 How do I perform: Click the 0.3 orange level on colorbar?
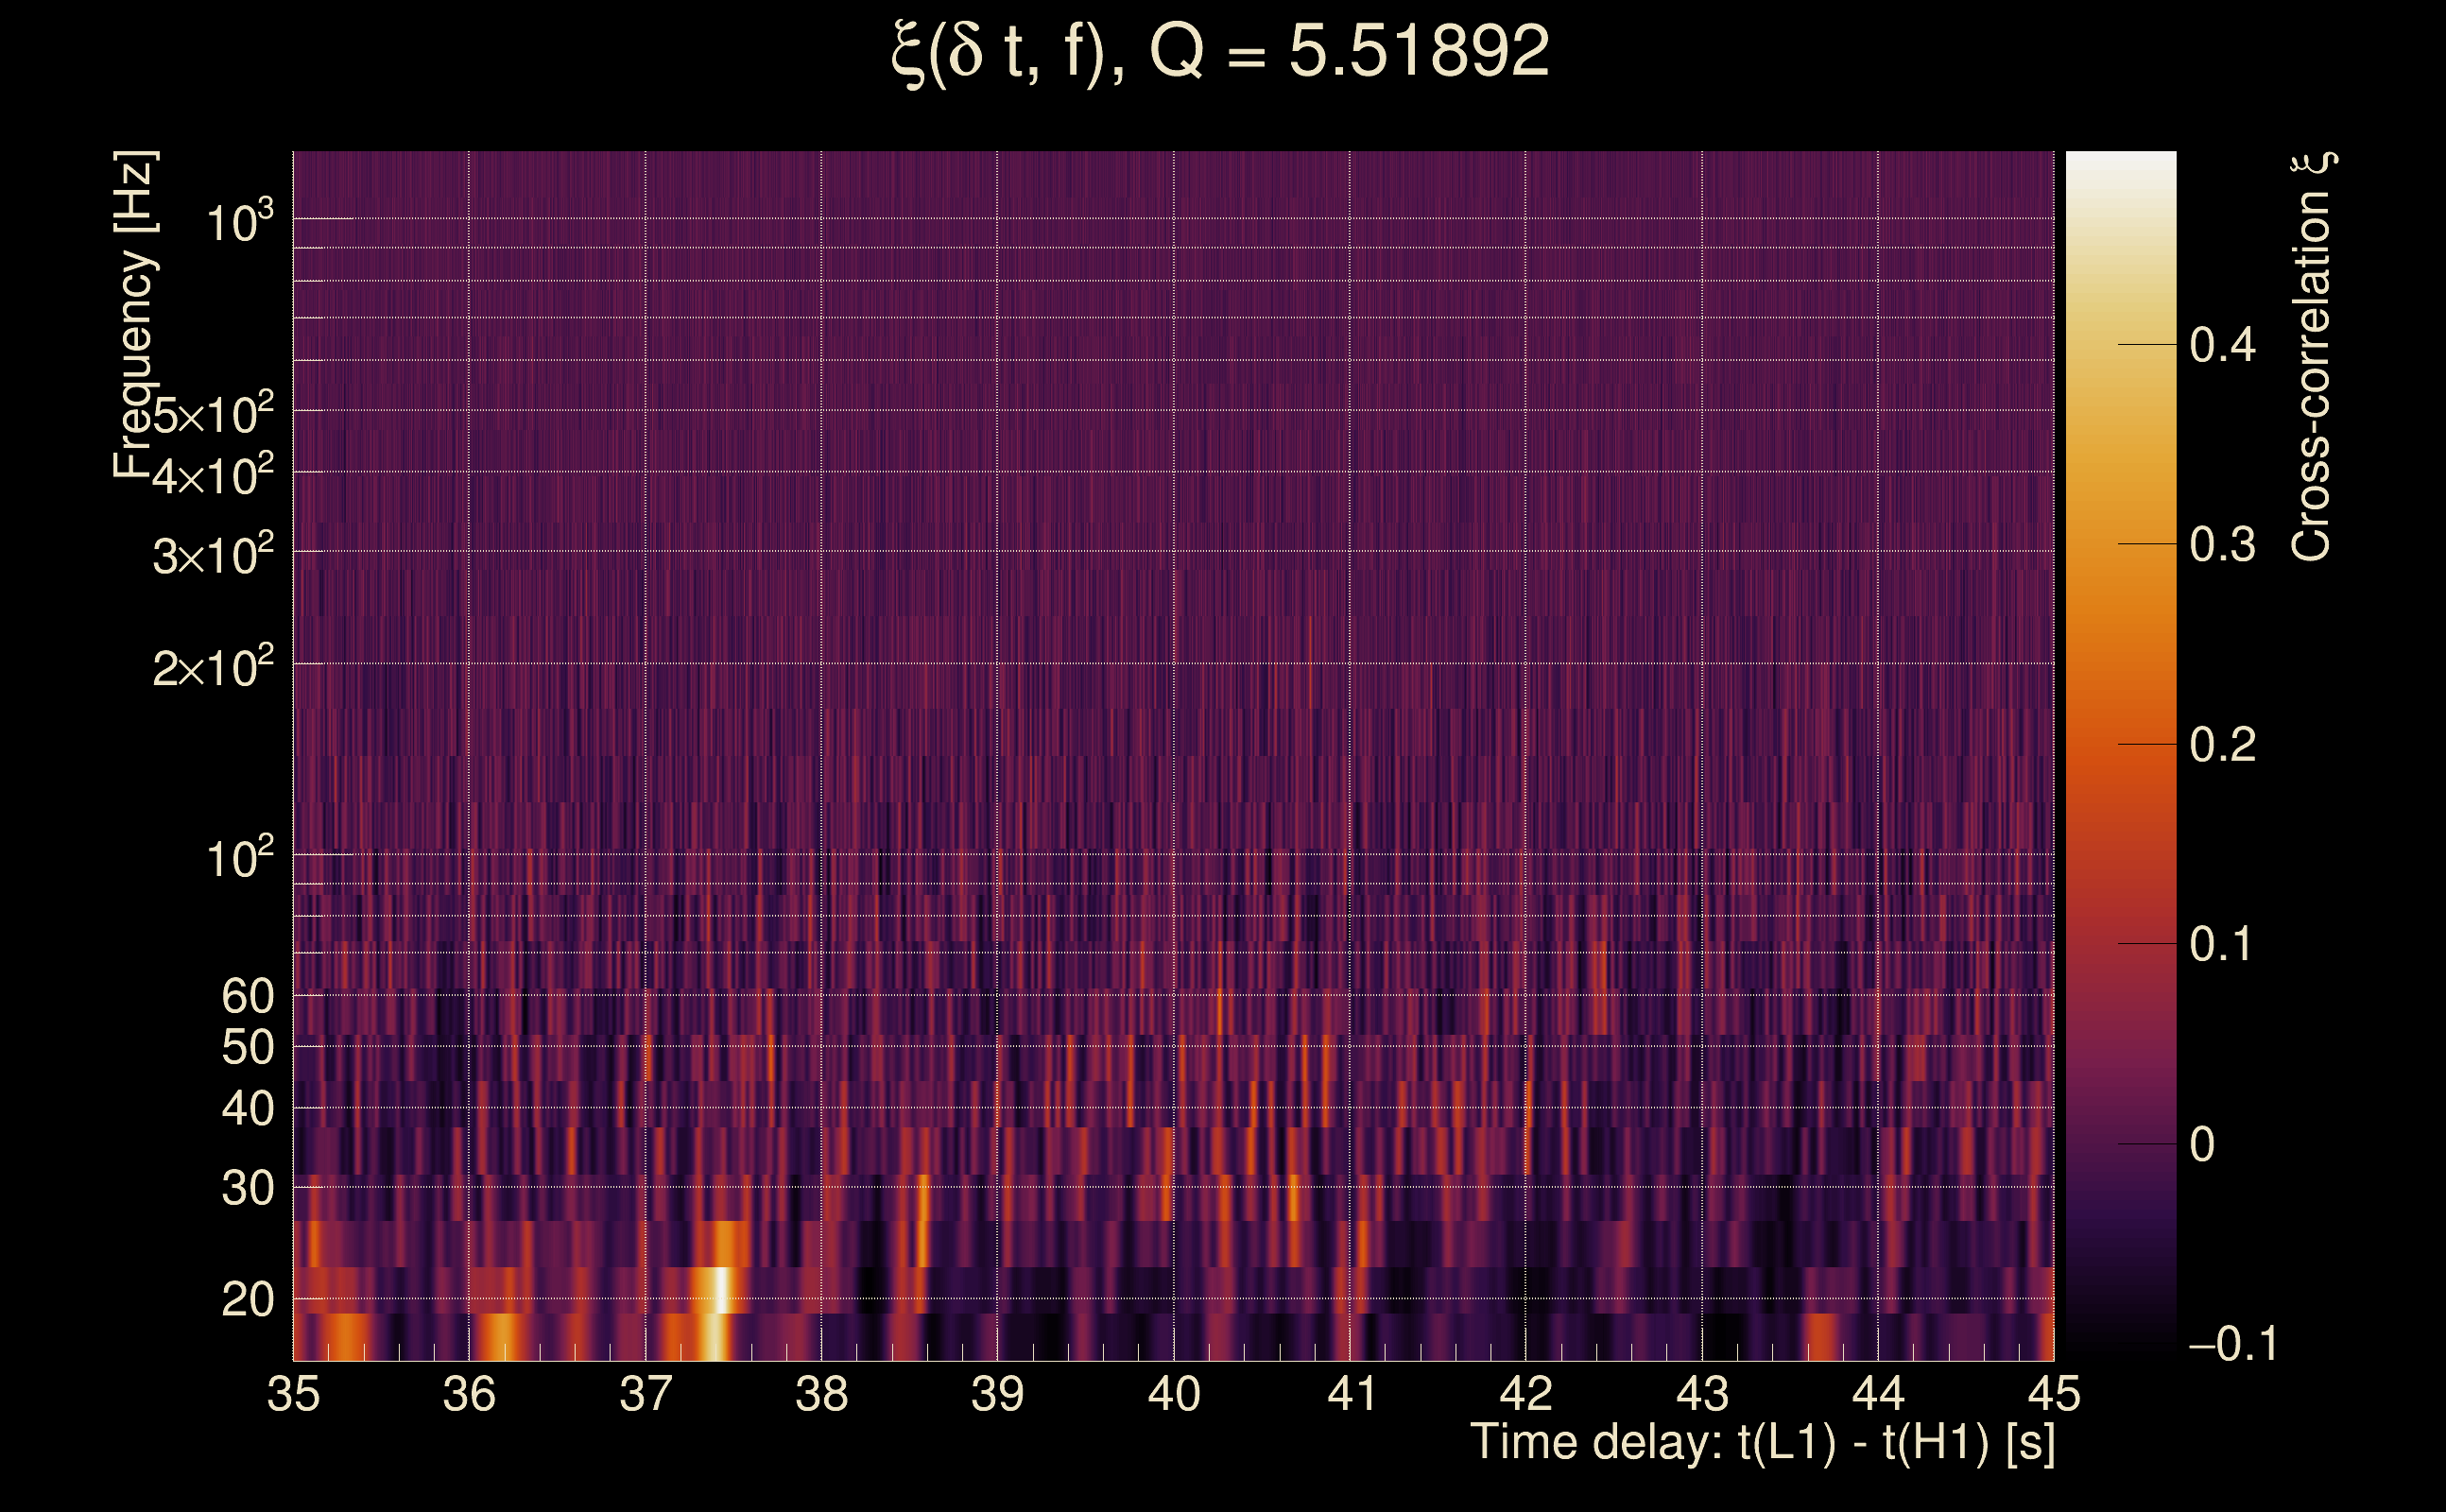tap(2120, 544)
